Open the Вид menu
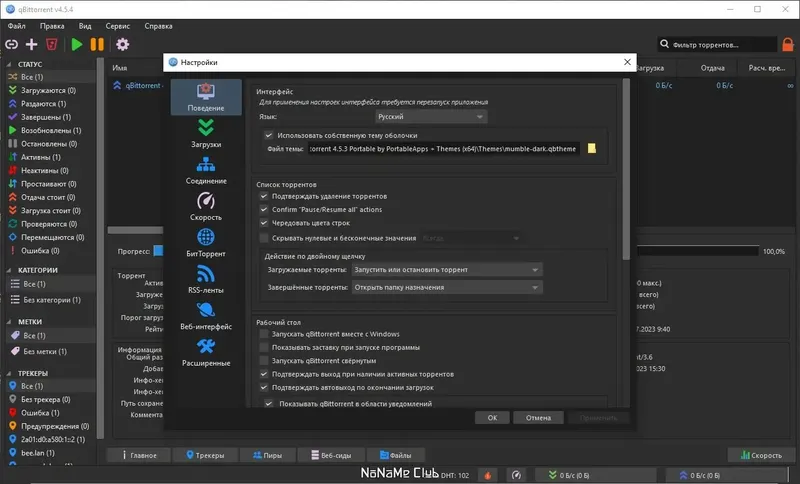800x484 pixels. [x=85, y=26]
